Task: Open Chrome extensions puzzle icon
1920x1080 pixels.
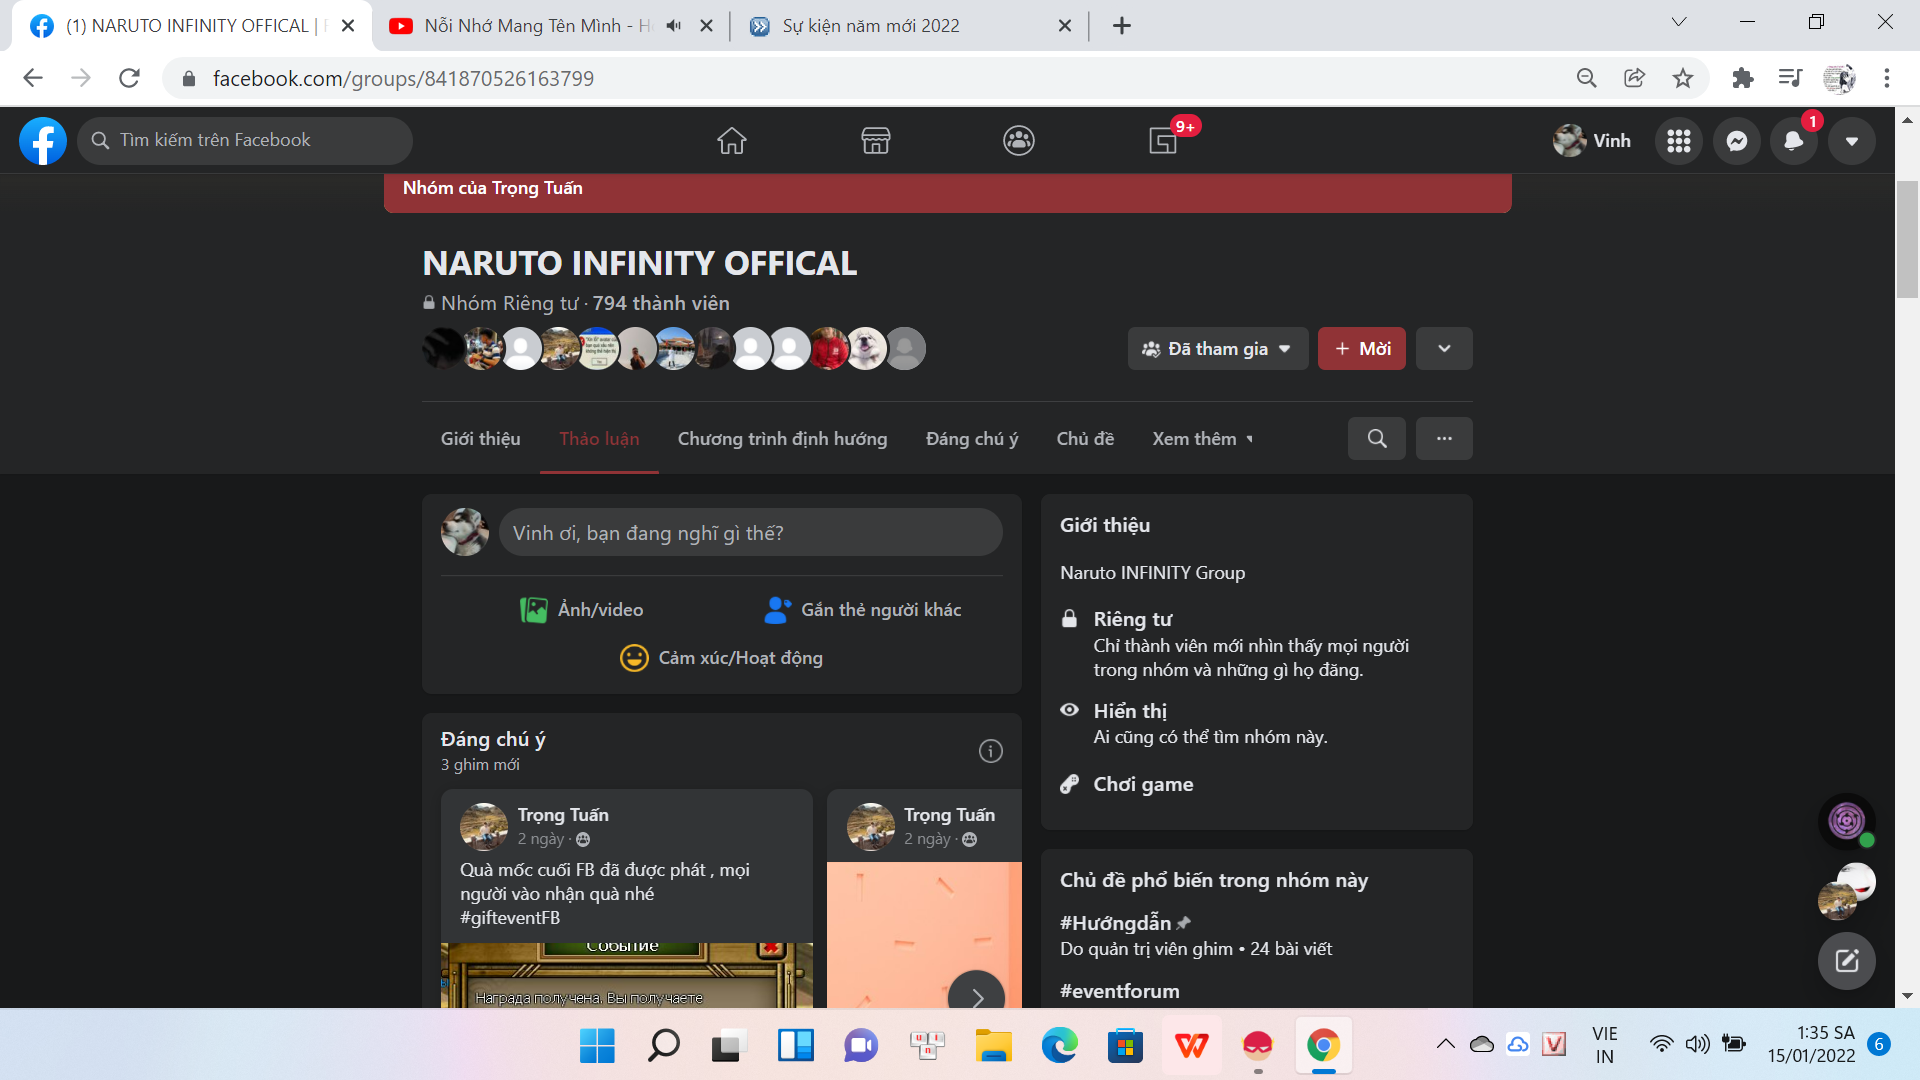Action: pyautogui.click(x=1742, y=78)
